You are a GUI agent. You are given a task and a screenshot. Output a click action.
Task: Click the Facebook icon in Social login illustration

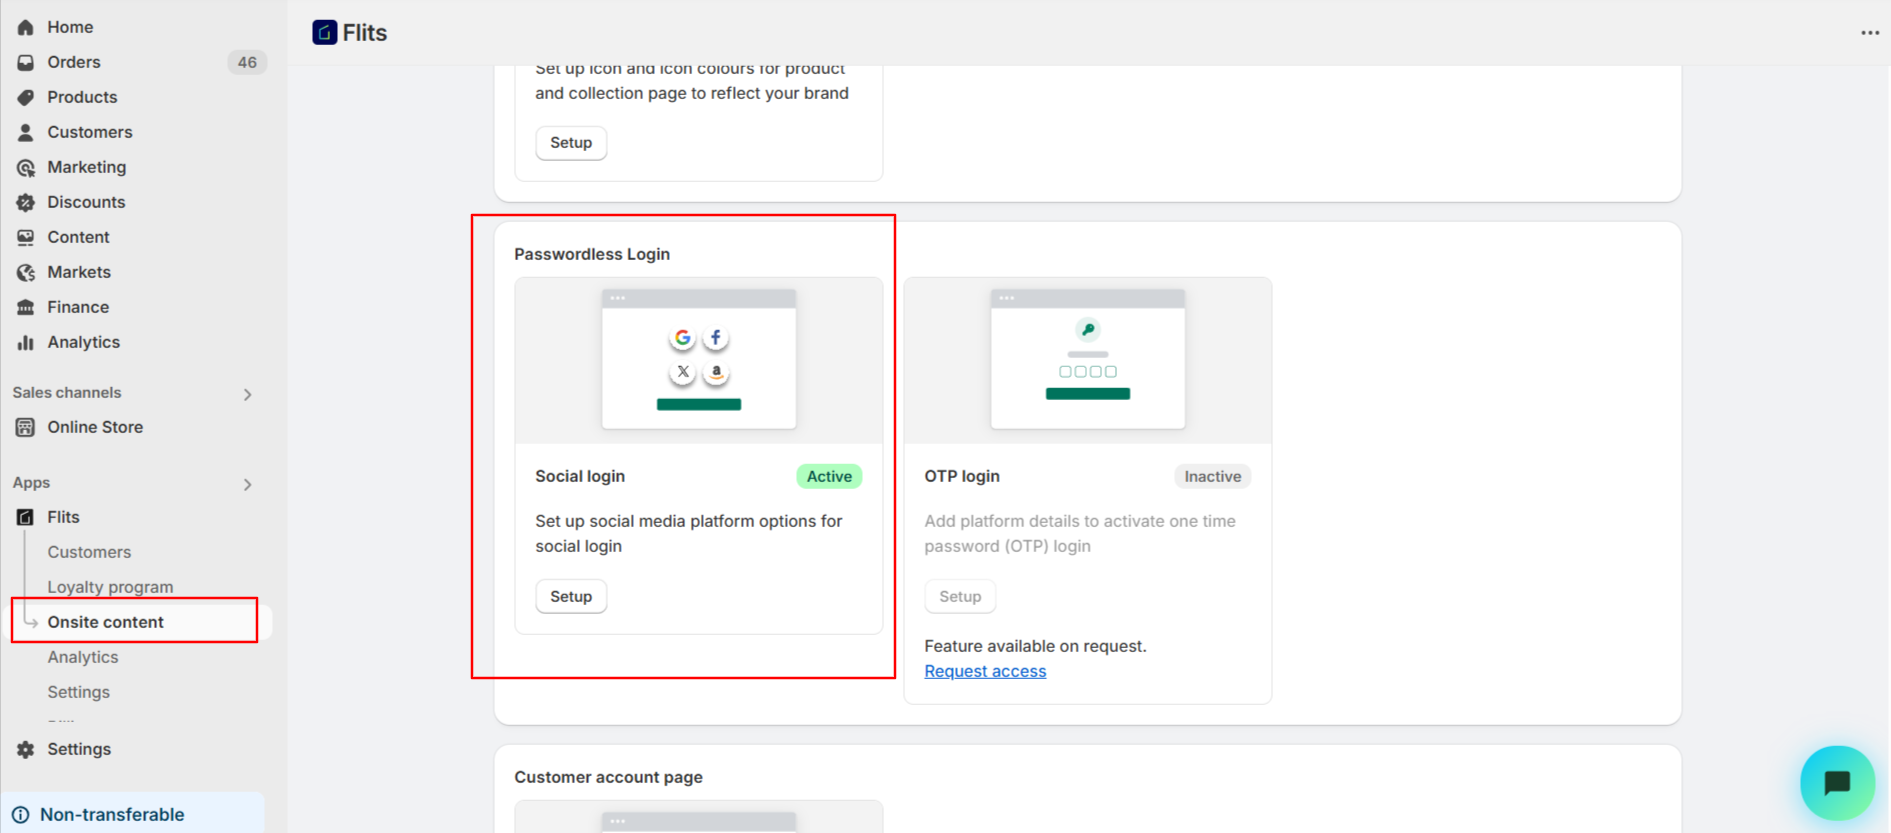click(x=716, y=338)
